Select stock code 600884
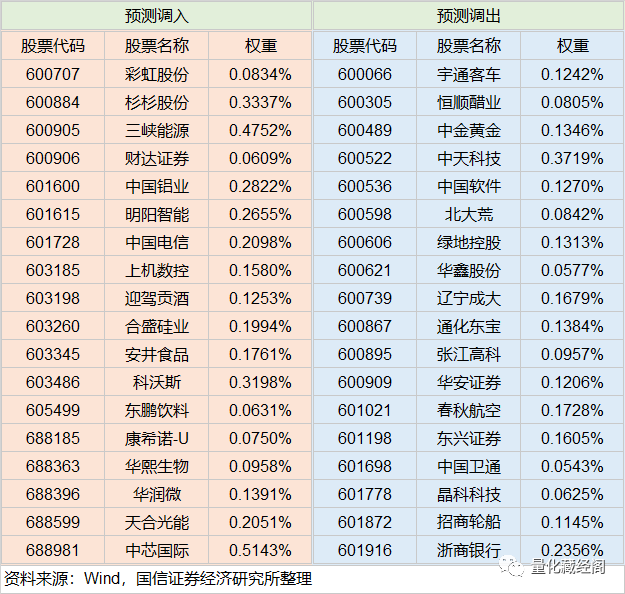 click(x=53, y=102)
